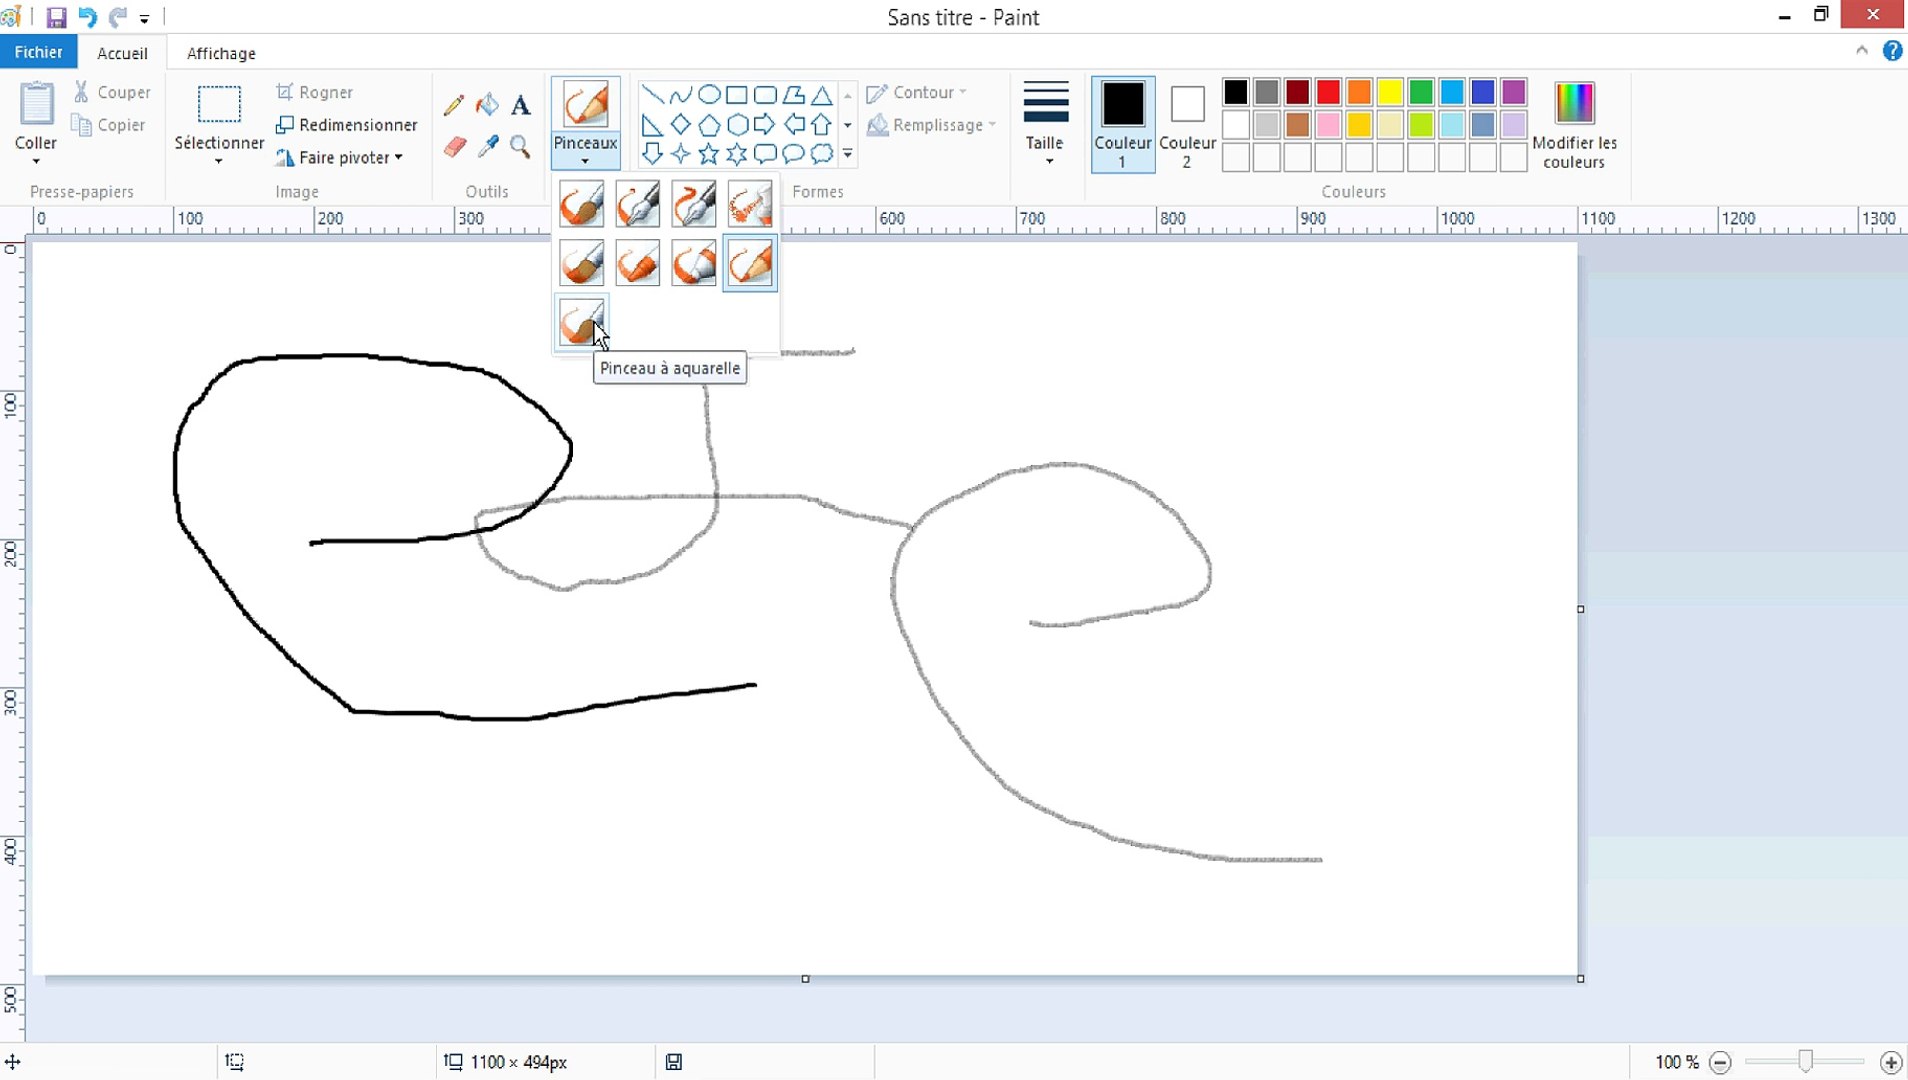This screenshot has width=1908, height=1080.
Task: Select the Magnifier tool
Action: 520,148
